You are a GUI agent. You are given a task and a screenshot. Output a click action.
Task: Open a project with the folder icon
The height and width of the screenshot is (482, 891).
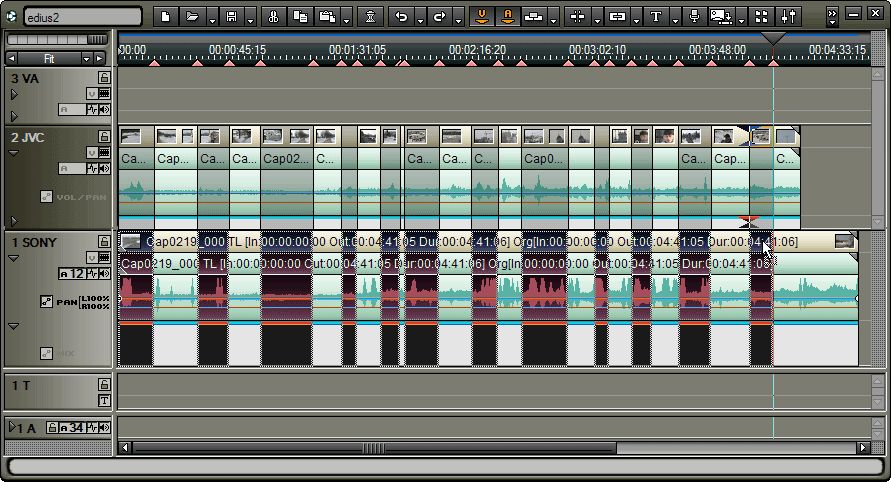click(192, 16)
